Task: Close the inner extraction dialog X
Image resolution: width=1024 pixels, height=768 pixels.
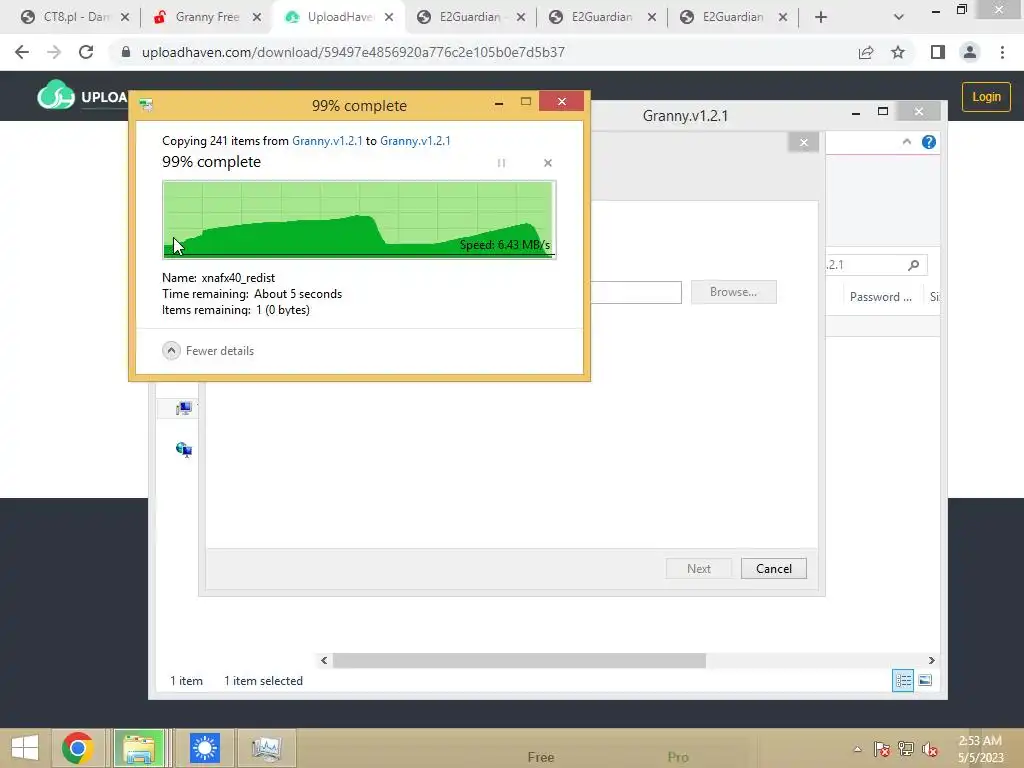Action: pos(803,142)
